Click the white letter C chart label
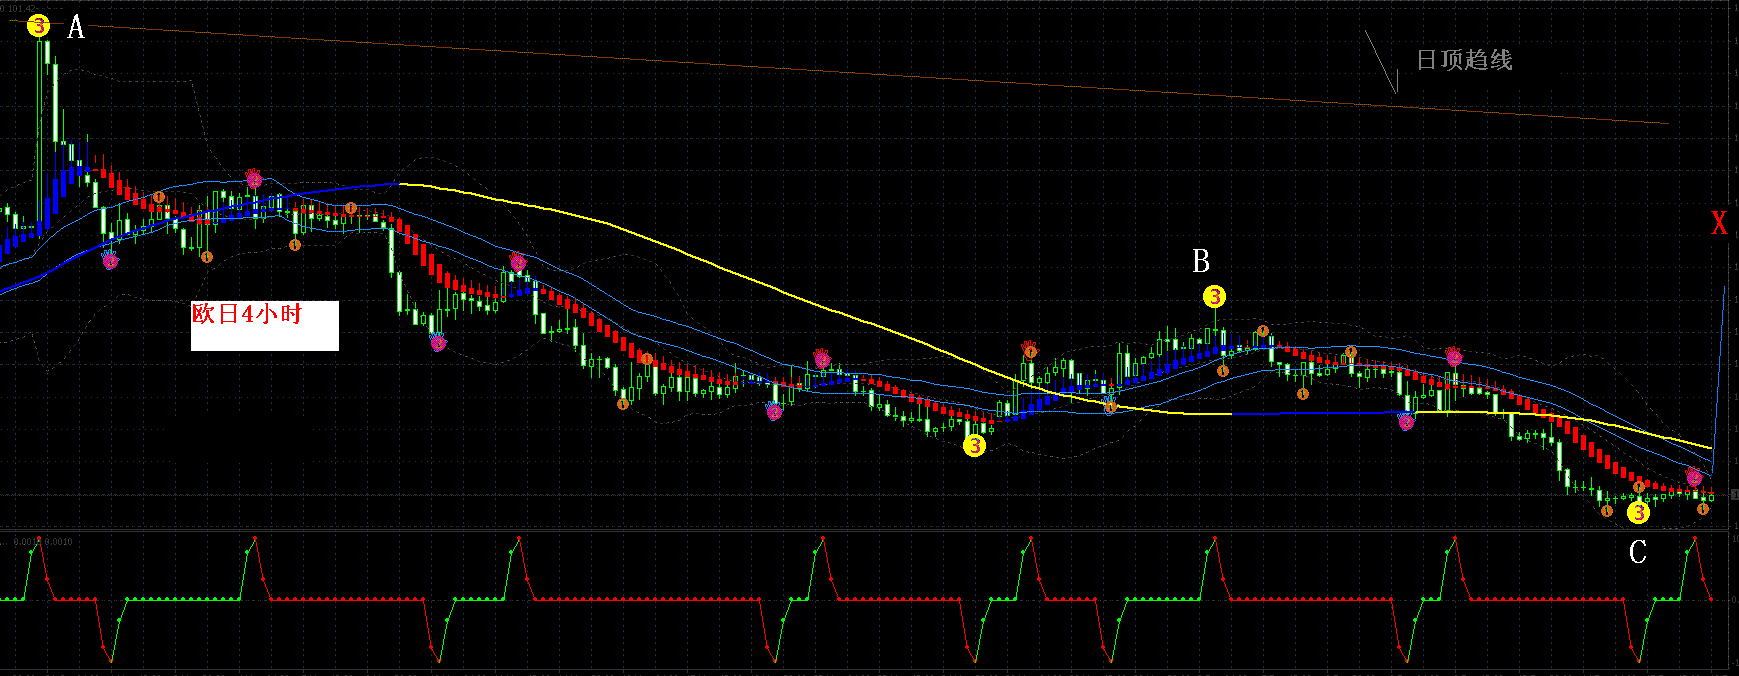 pyautogui.click(x=1637, y=552)
